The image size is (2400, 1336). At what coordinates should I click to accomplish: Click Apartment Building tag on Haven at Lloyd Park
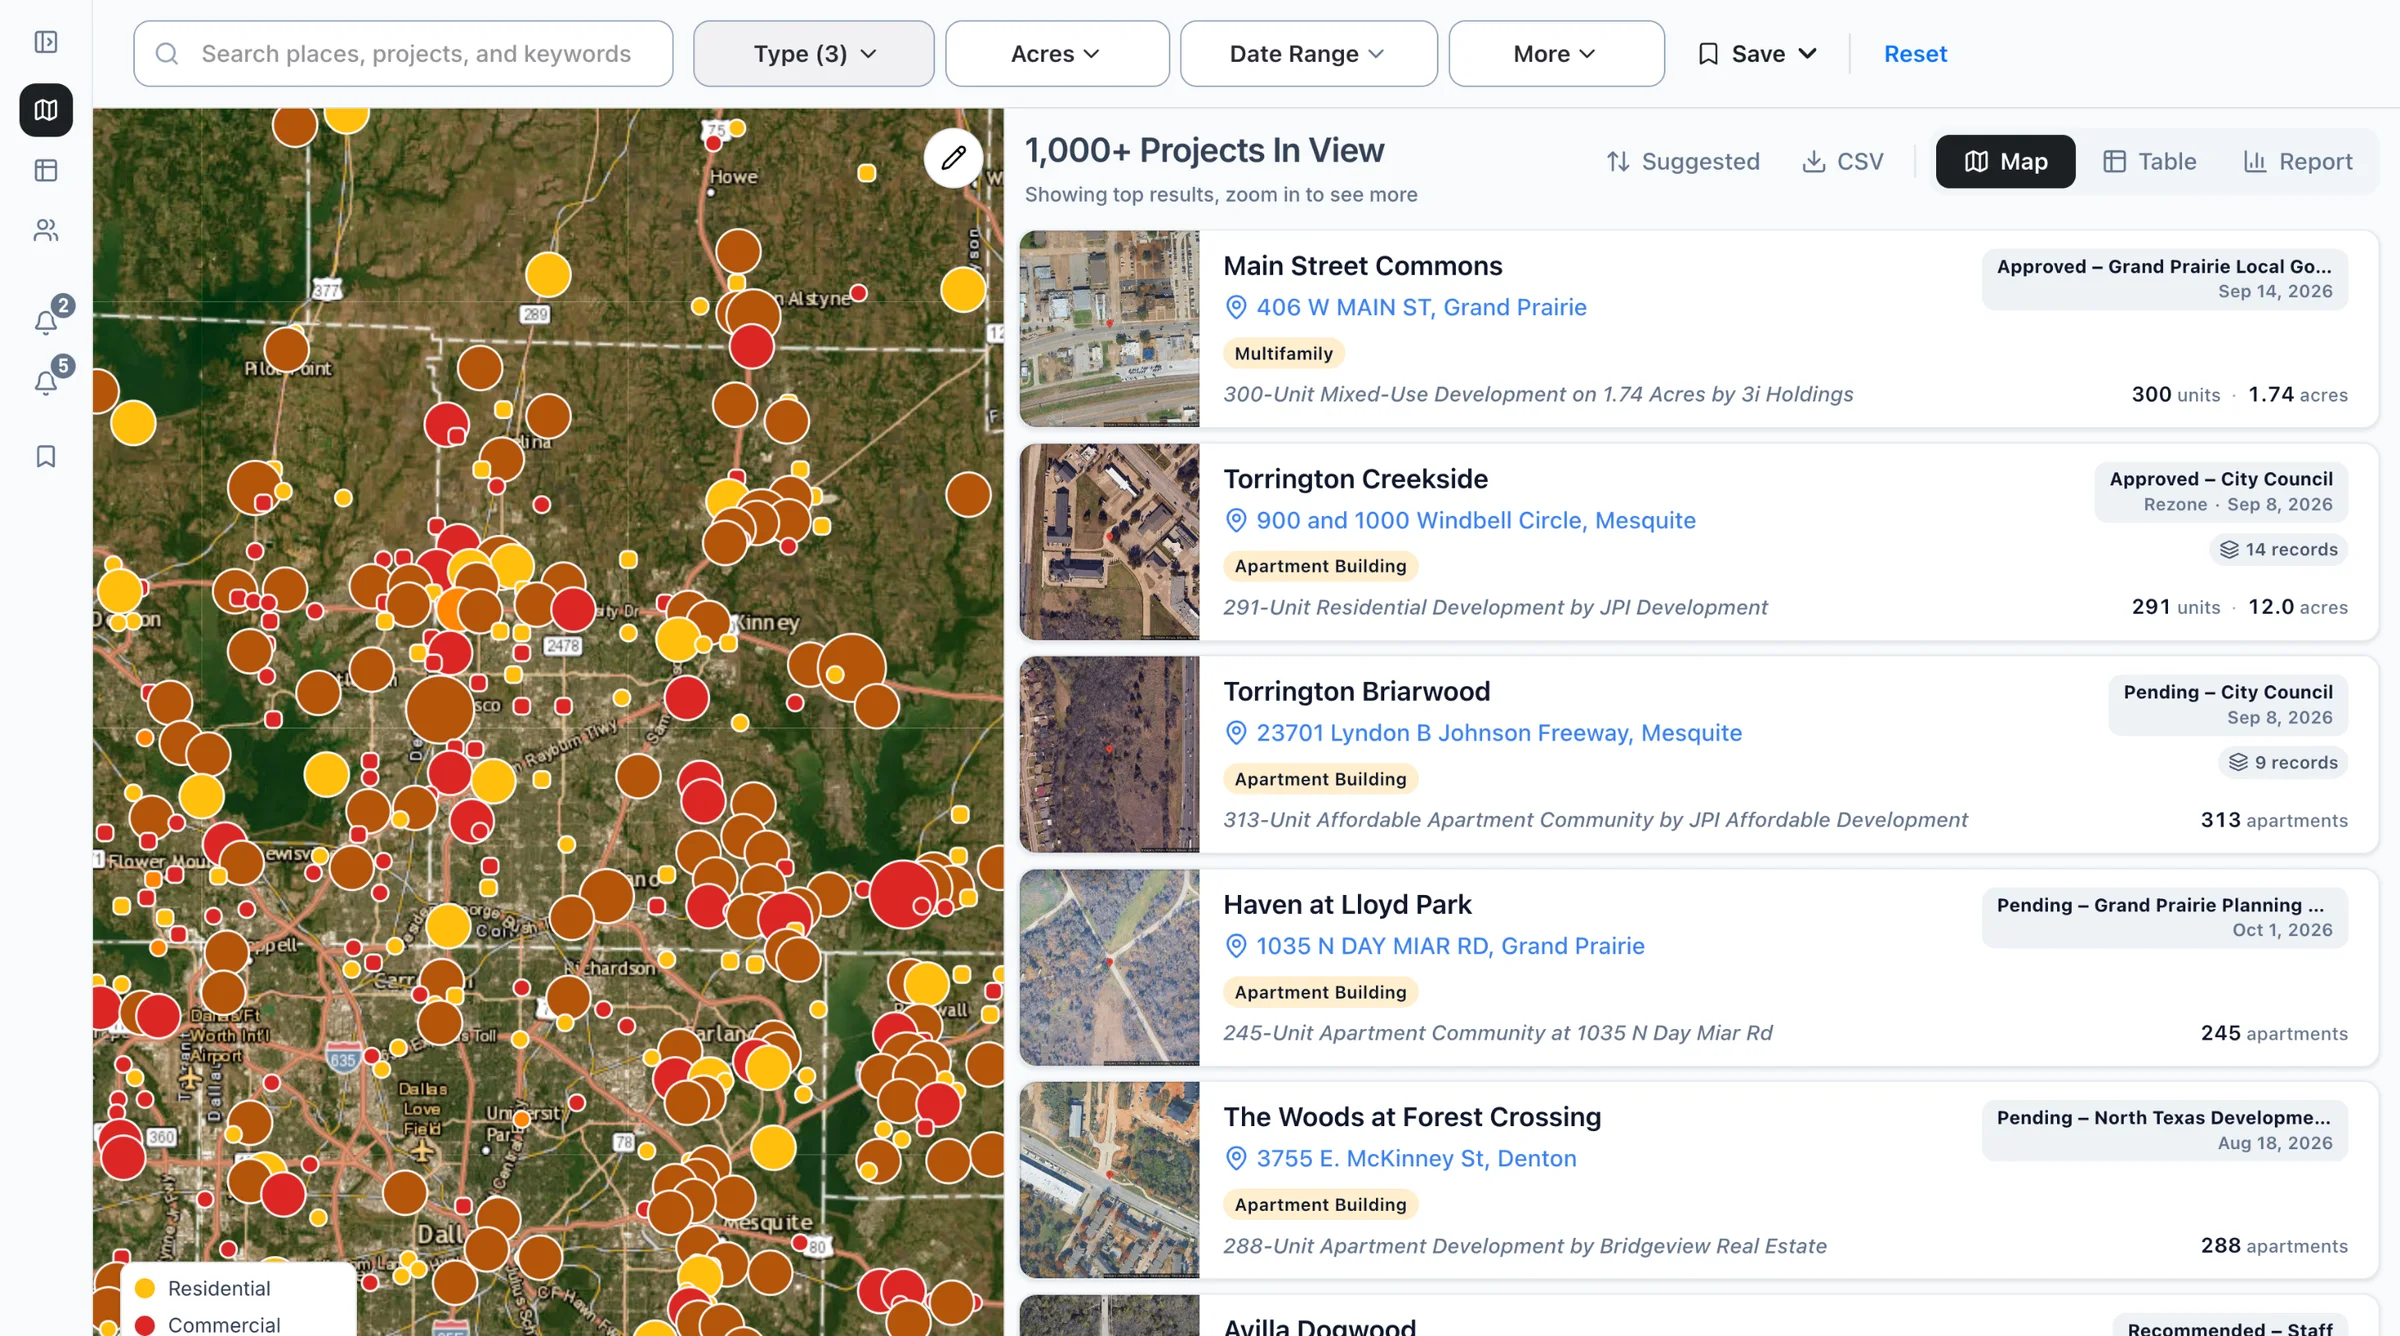1320,993
